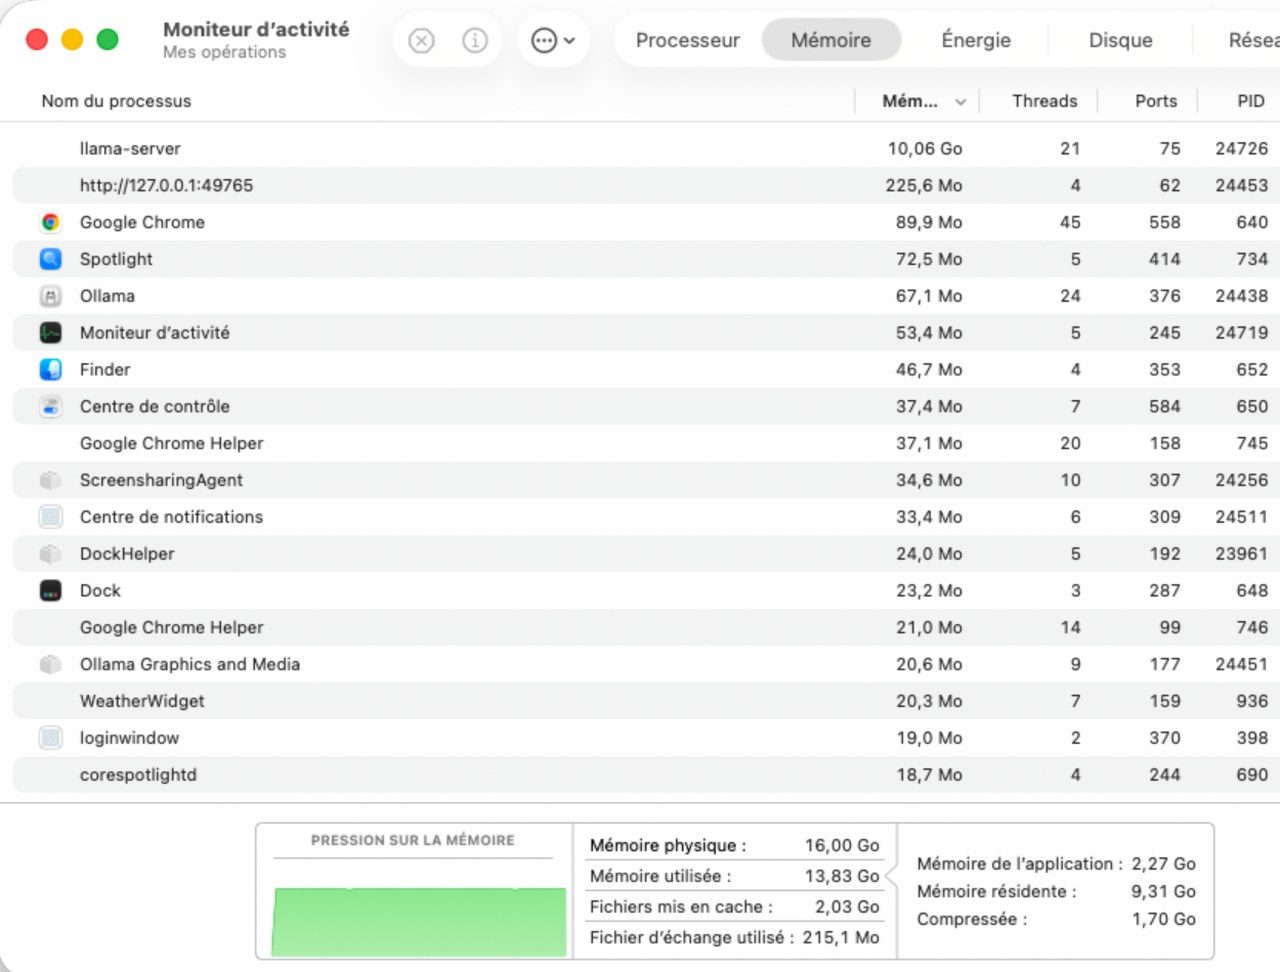Click the 10,06 Go memory value
1280x972 pixels.
[x=925, y=149]
